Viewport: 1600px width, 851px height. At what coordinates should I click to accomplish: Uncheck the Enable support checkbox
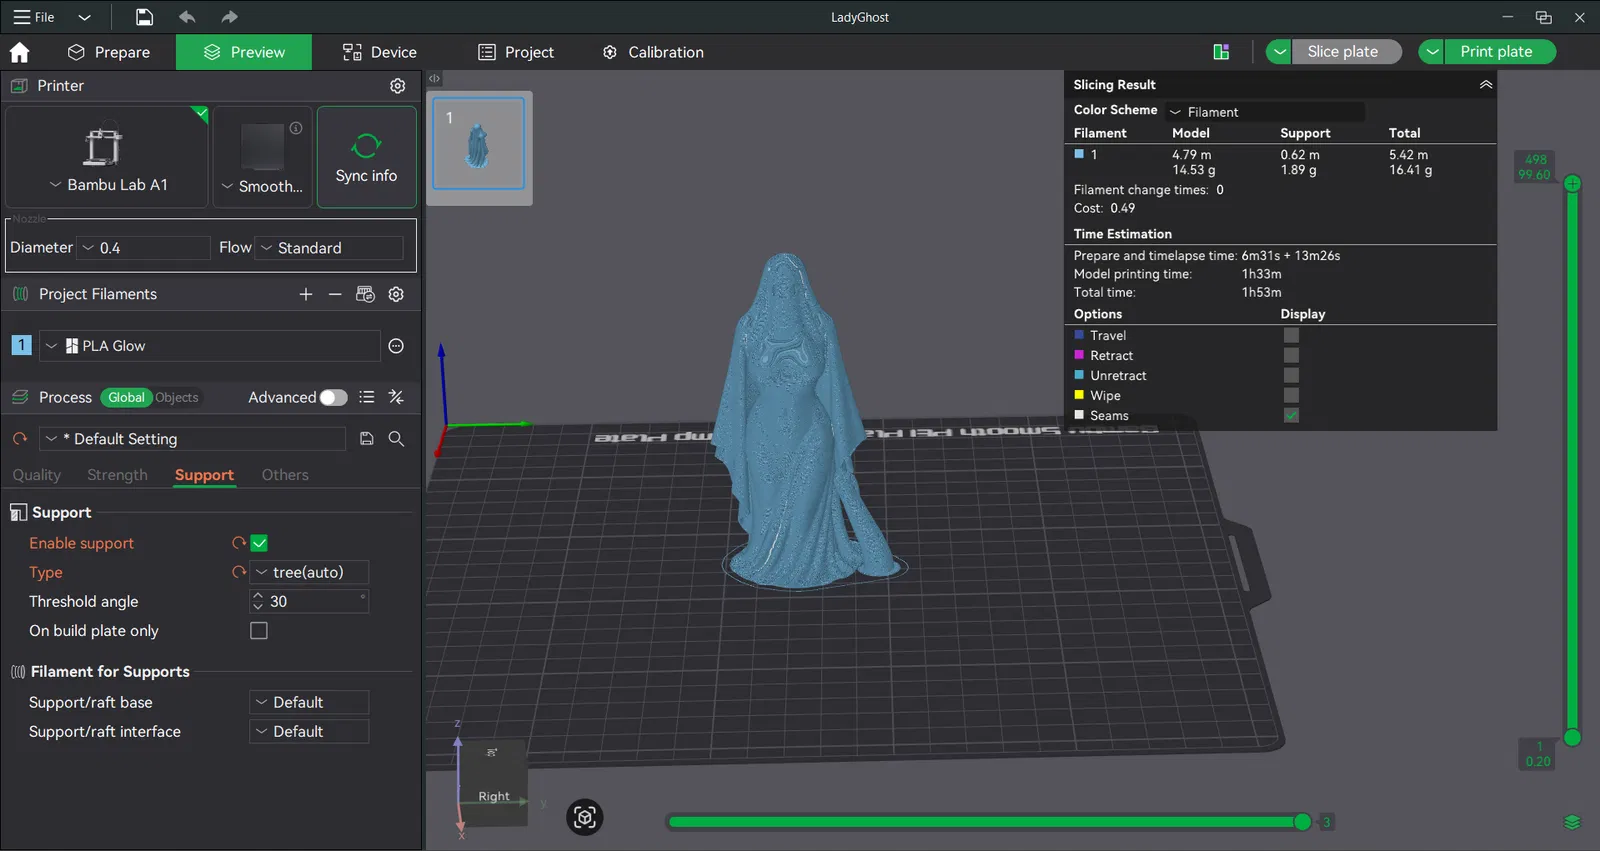pyautogui.click(x=259, y=543)
